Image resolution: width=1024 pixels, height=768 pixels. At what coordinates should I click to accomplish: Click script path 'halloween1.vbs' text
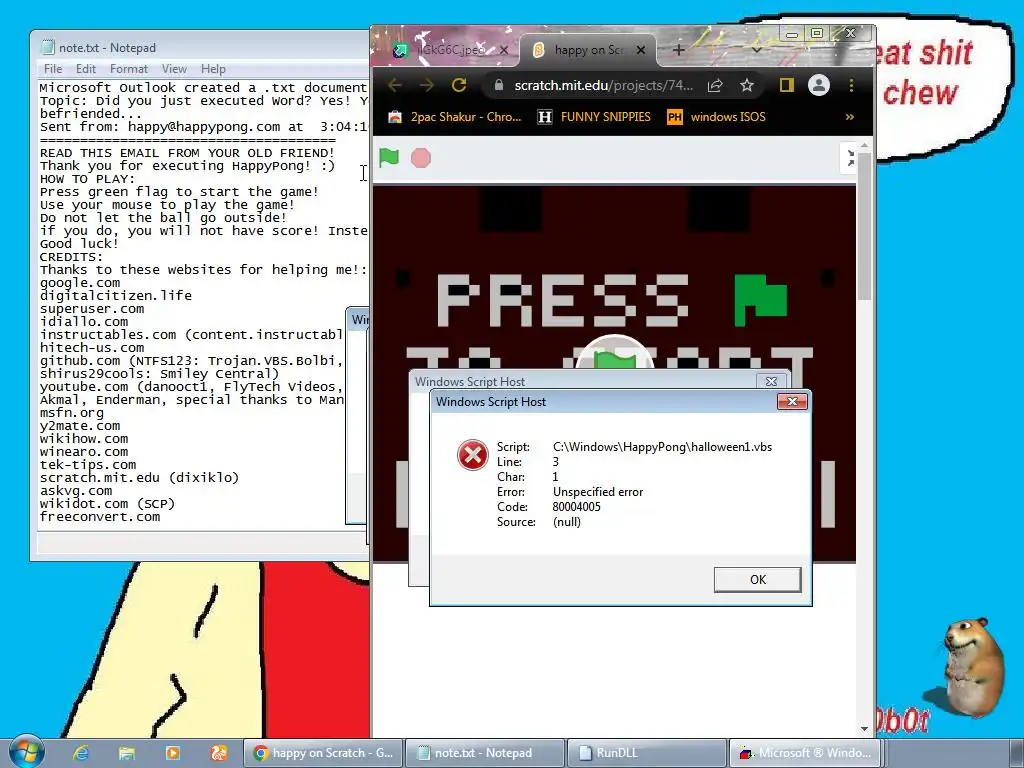(x=662, y=447)
